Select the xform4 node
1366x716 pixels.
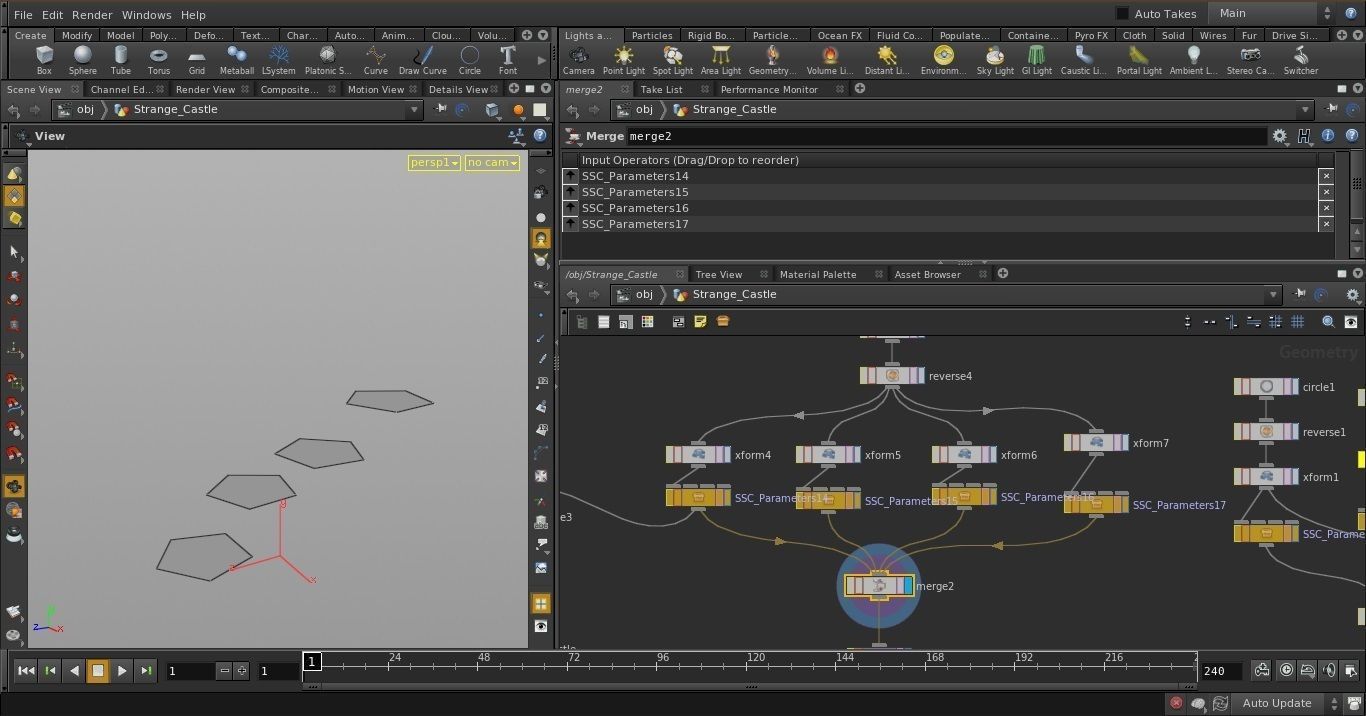[698, 455]
